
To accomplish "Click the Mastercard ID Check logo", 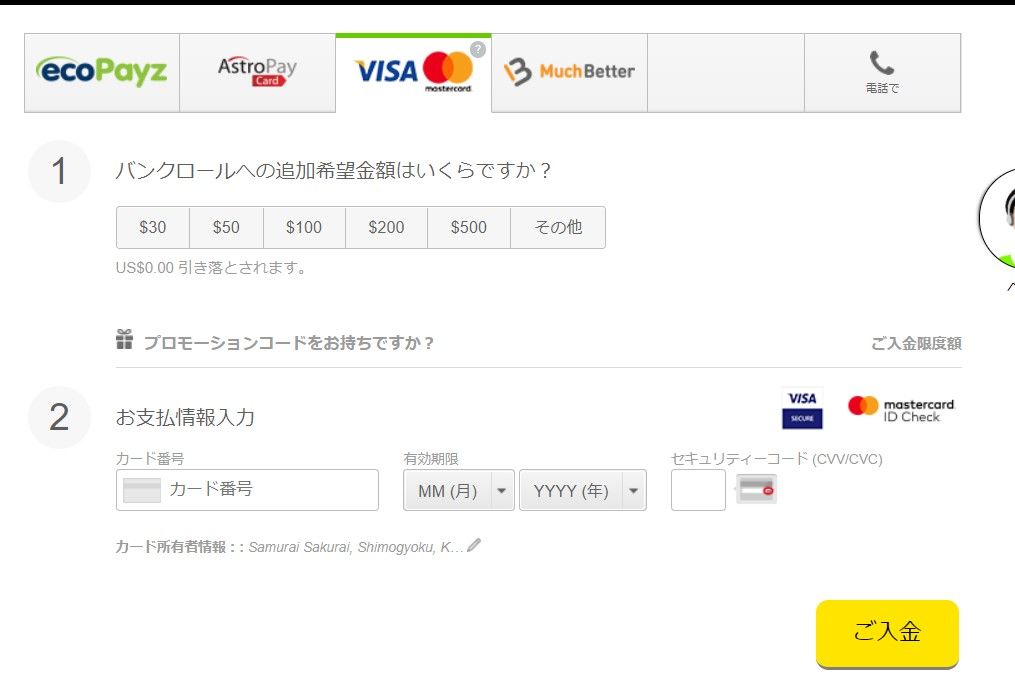I will (901, 410).
